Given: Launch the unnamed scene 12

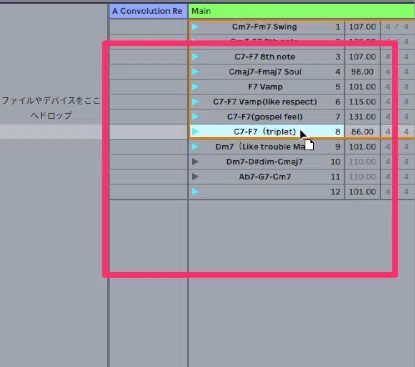Looking at the screenshot, I should tap(195, 192).
